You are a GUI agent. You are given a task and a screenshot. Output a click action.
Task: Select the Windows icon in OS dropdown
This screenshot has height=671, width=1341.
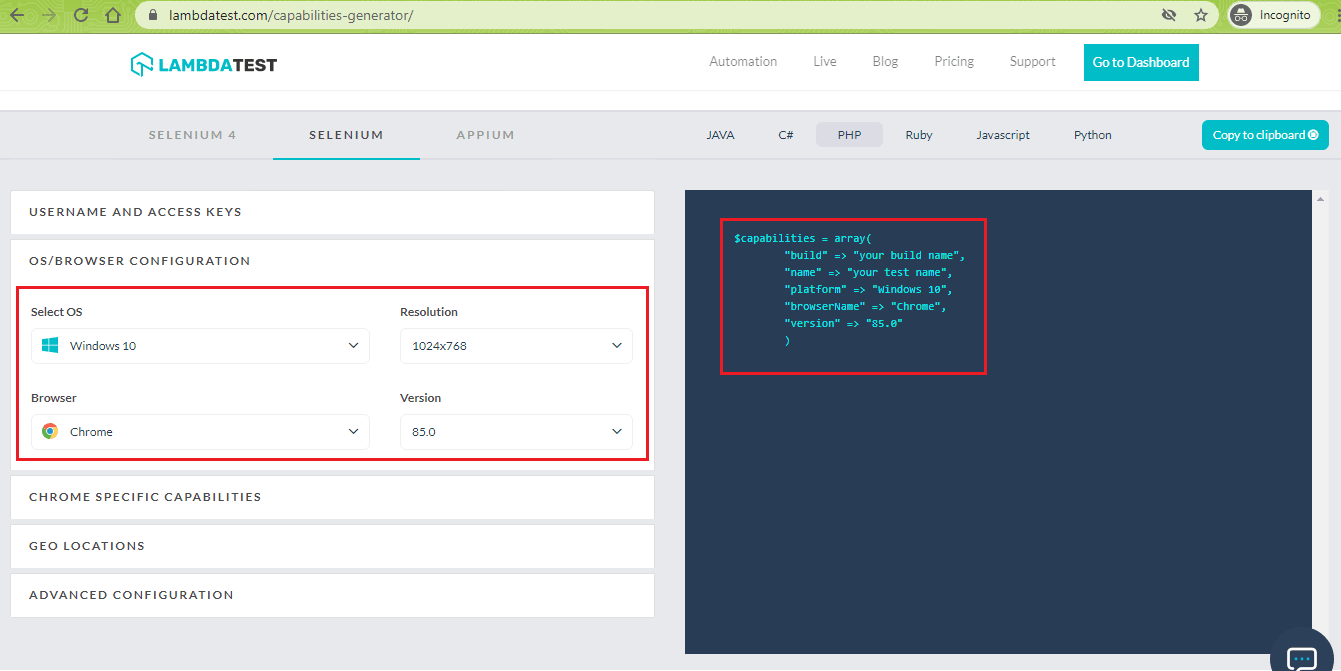coord(48,345)
